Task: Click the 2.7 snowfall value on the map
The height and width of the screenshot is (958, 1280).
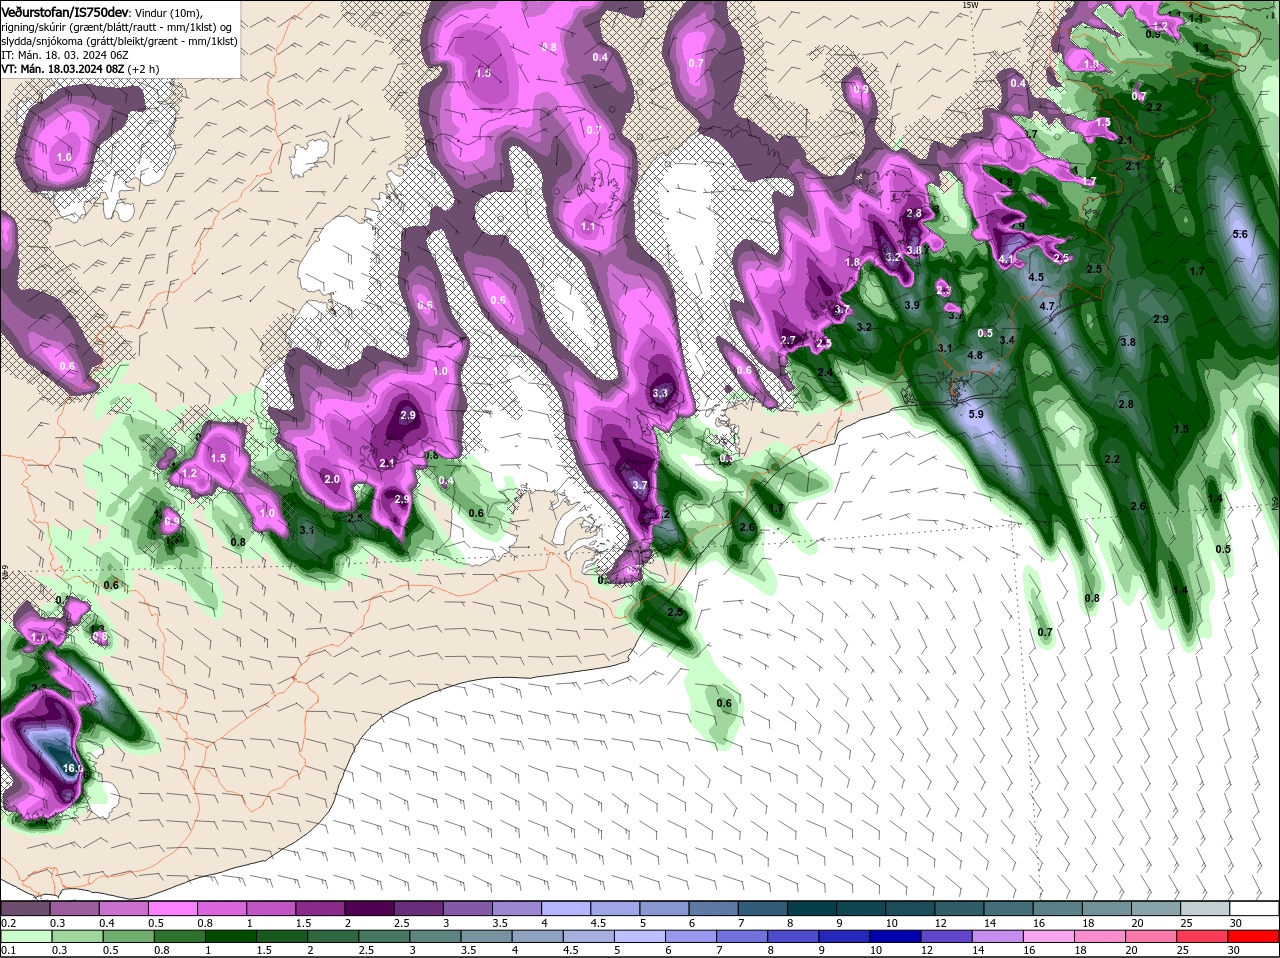Action: pyautogui.click(x=788, y=340)
